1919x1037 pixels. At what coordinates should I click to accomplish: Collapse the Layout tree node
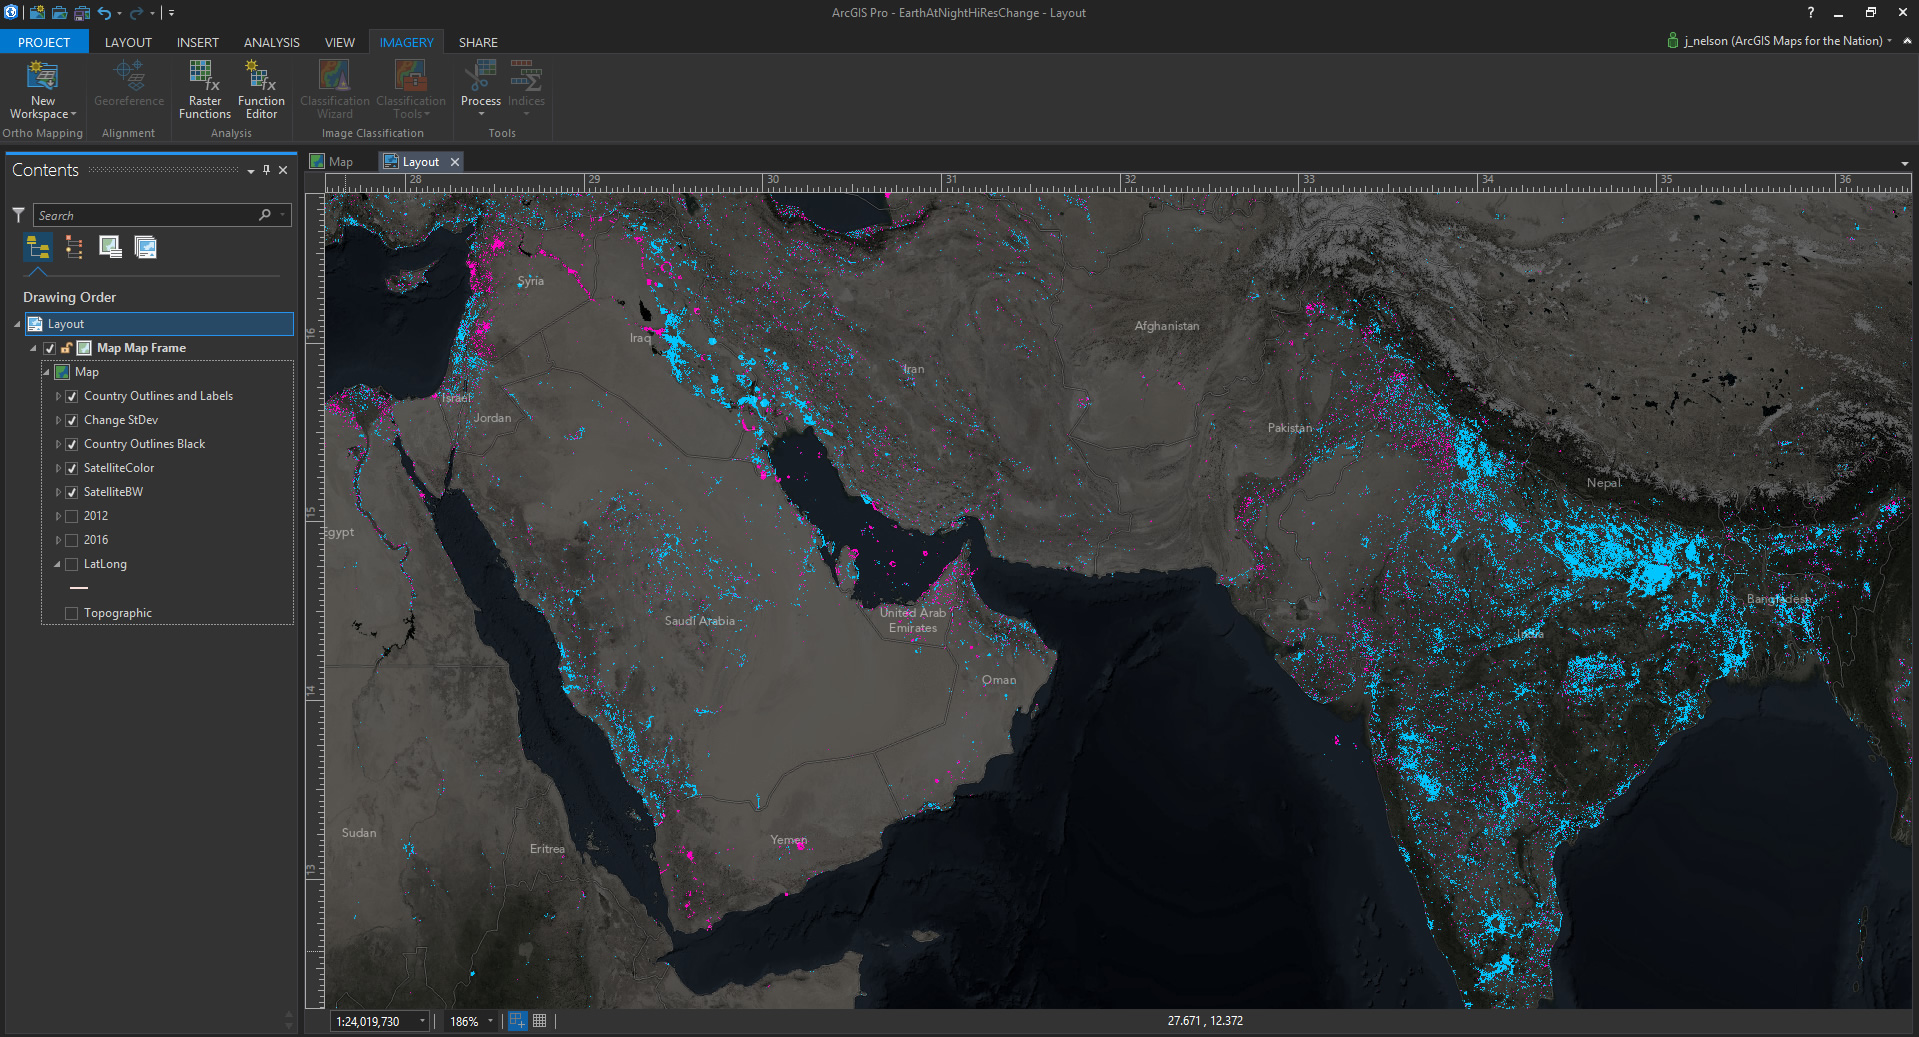pyautogui.click(x=17, y=324)
